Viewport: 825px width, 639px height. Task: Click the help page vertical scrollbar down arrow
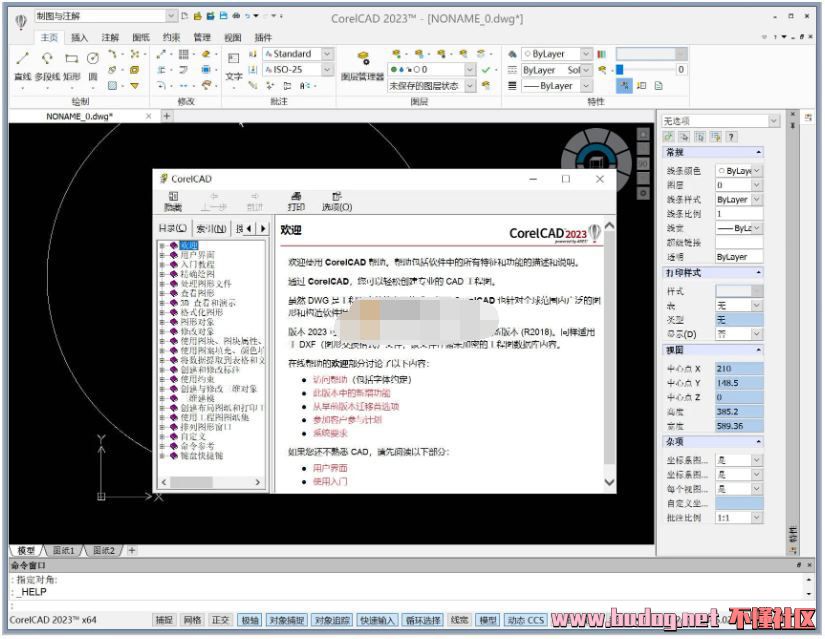point(609,482)
